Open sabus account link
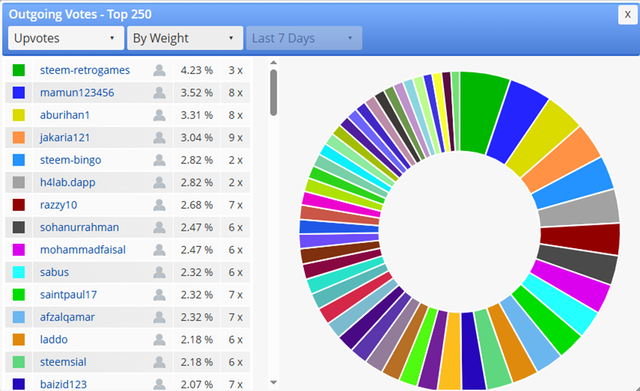640x391 pixels. pos(54,272)
